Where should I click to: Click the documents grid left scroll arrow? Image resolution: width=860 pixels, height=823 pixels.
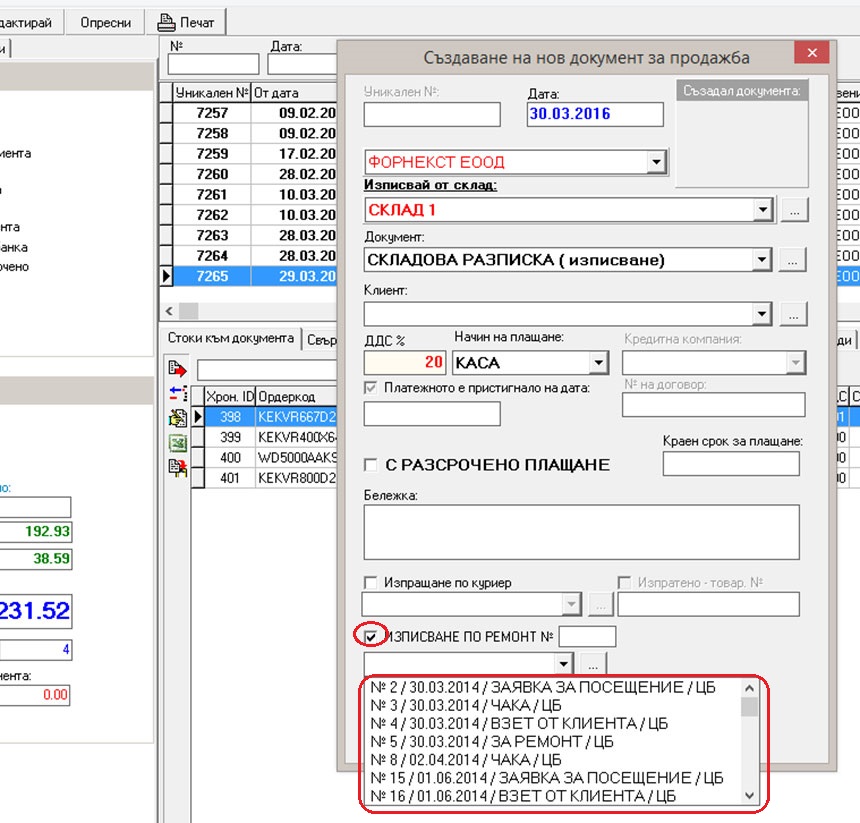[169, 311]
